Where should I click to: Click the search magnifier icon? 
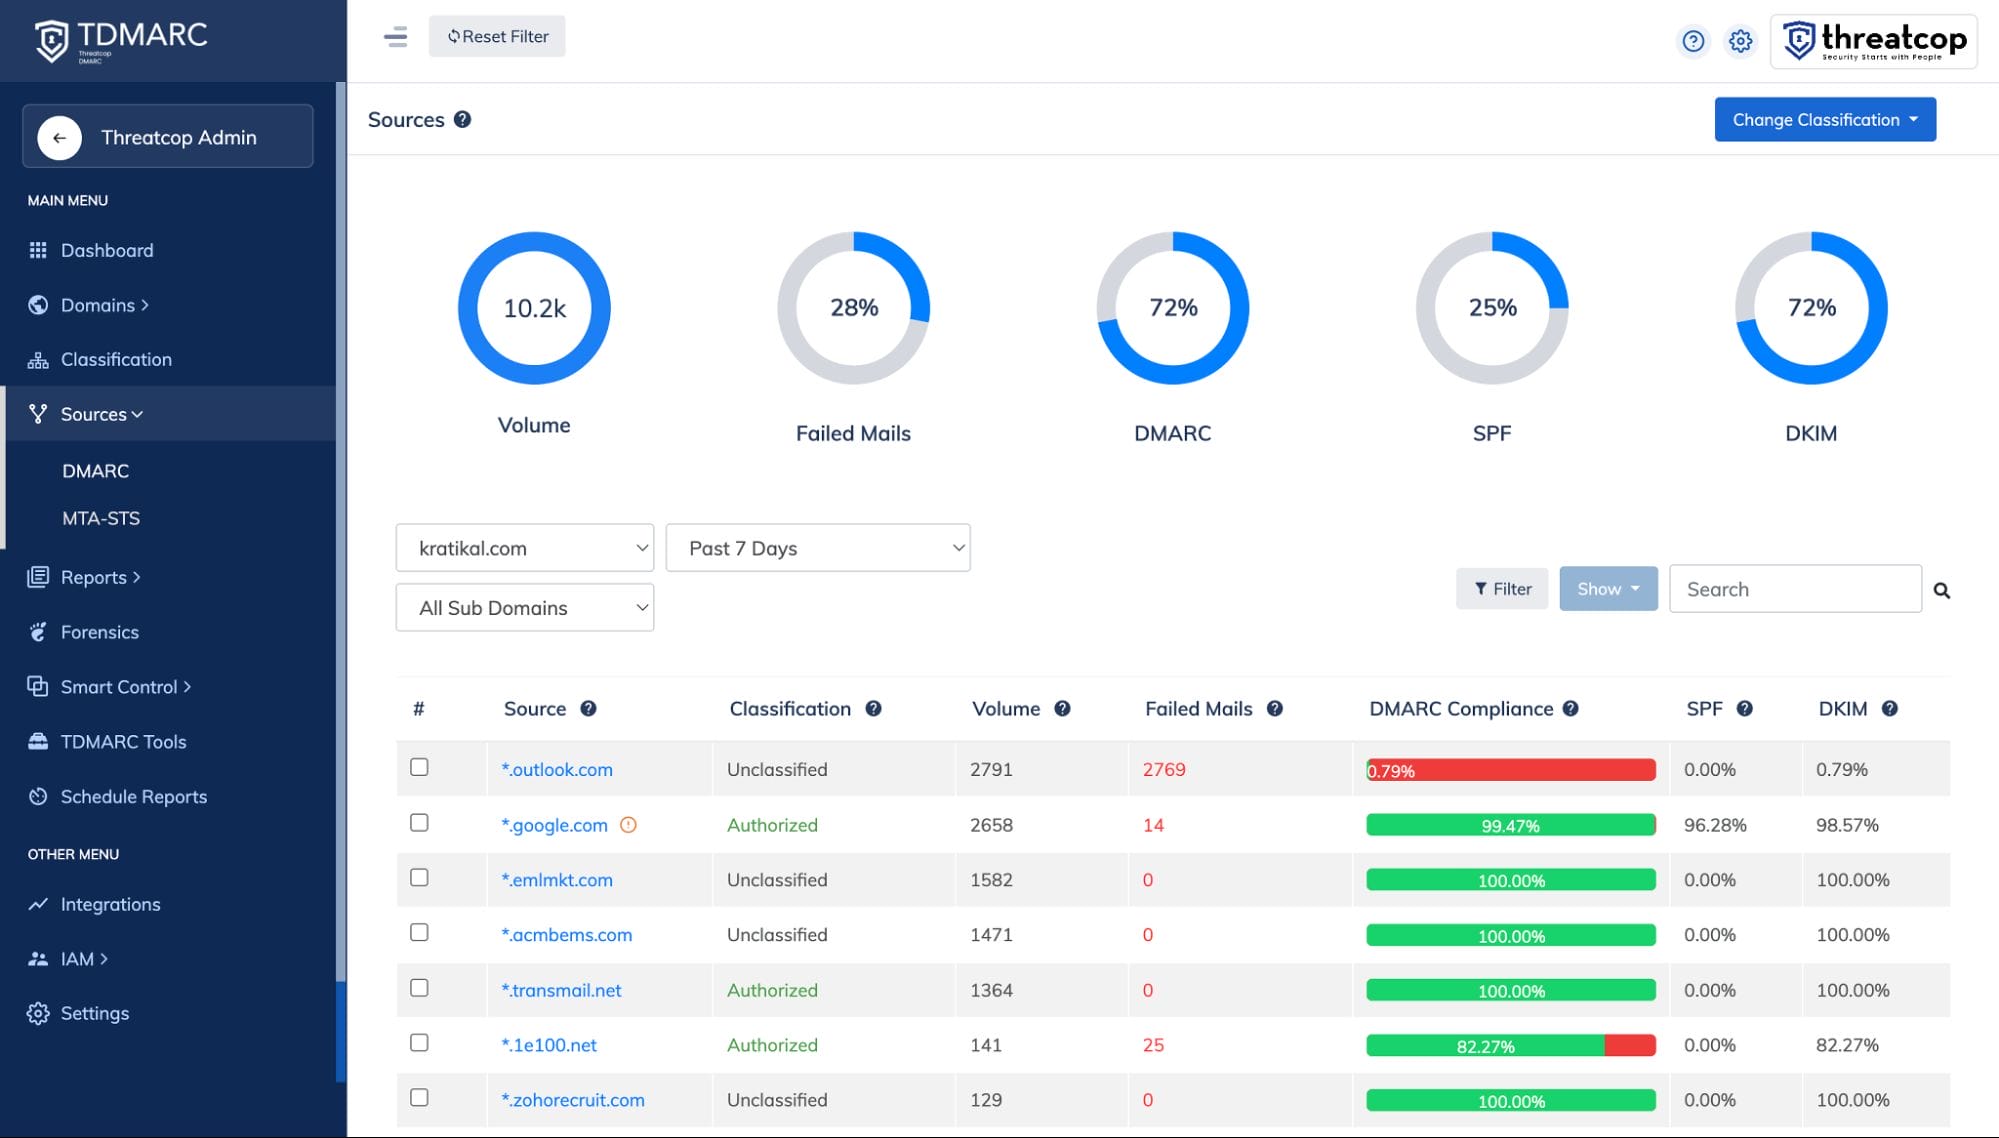click(1941, 590)
